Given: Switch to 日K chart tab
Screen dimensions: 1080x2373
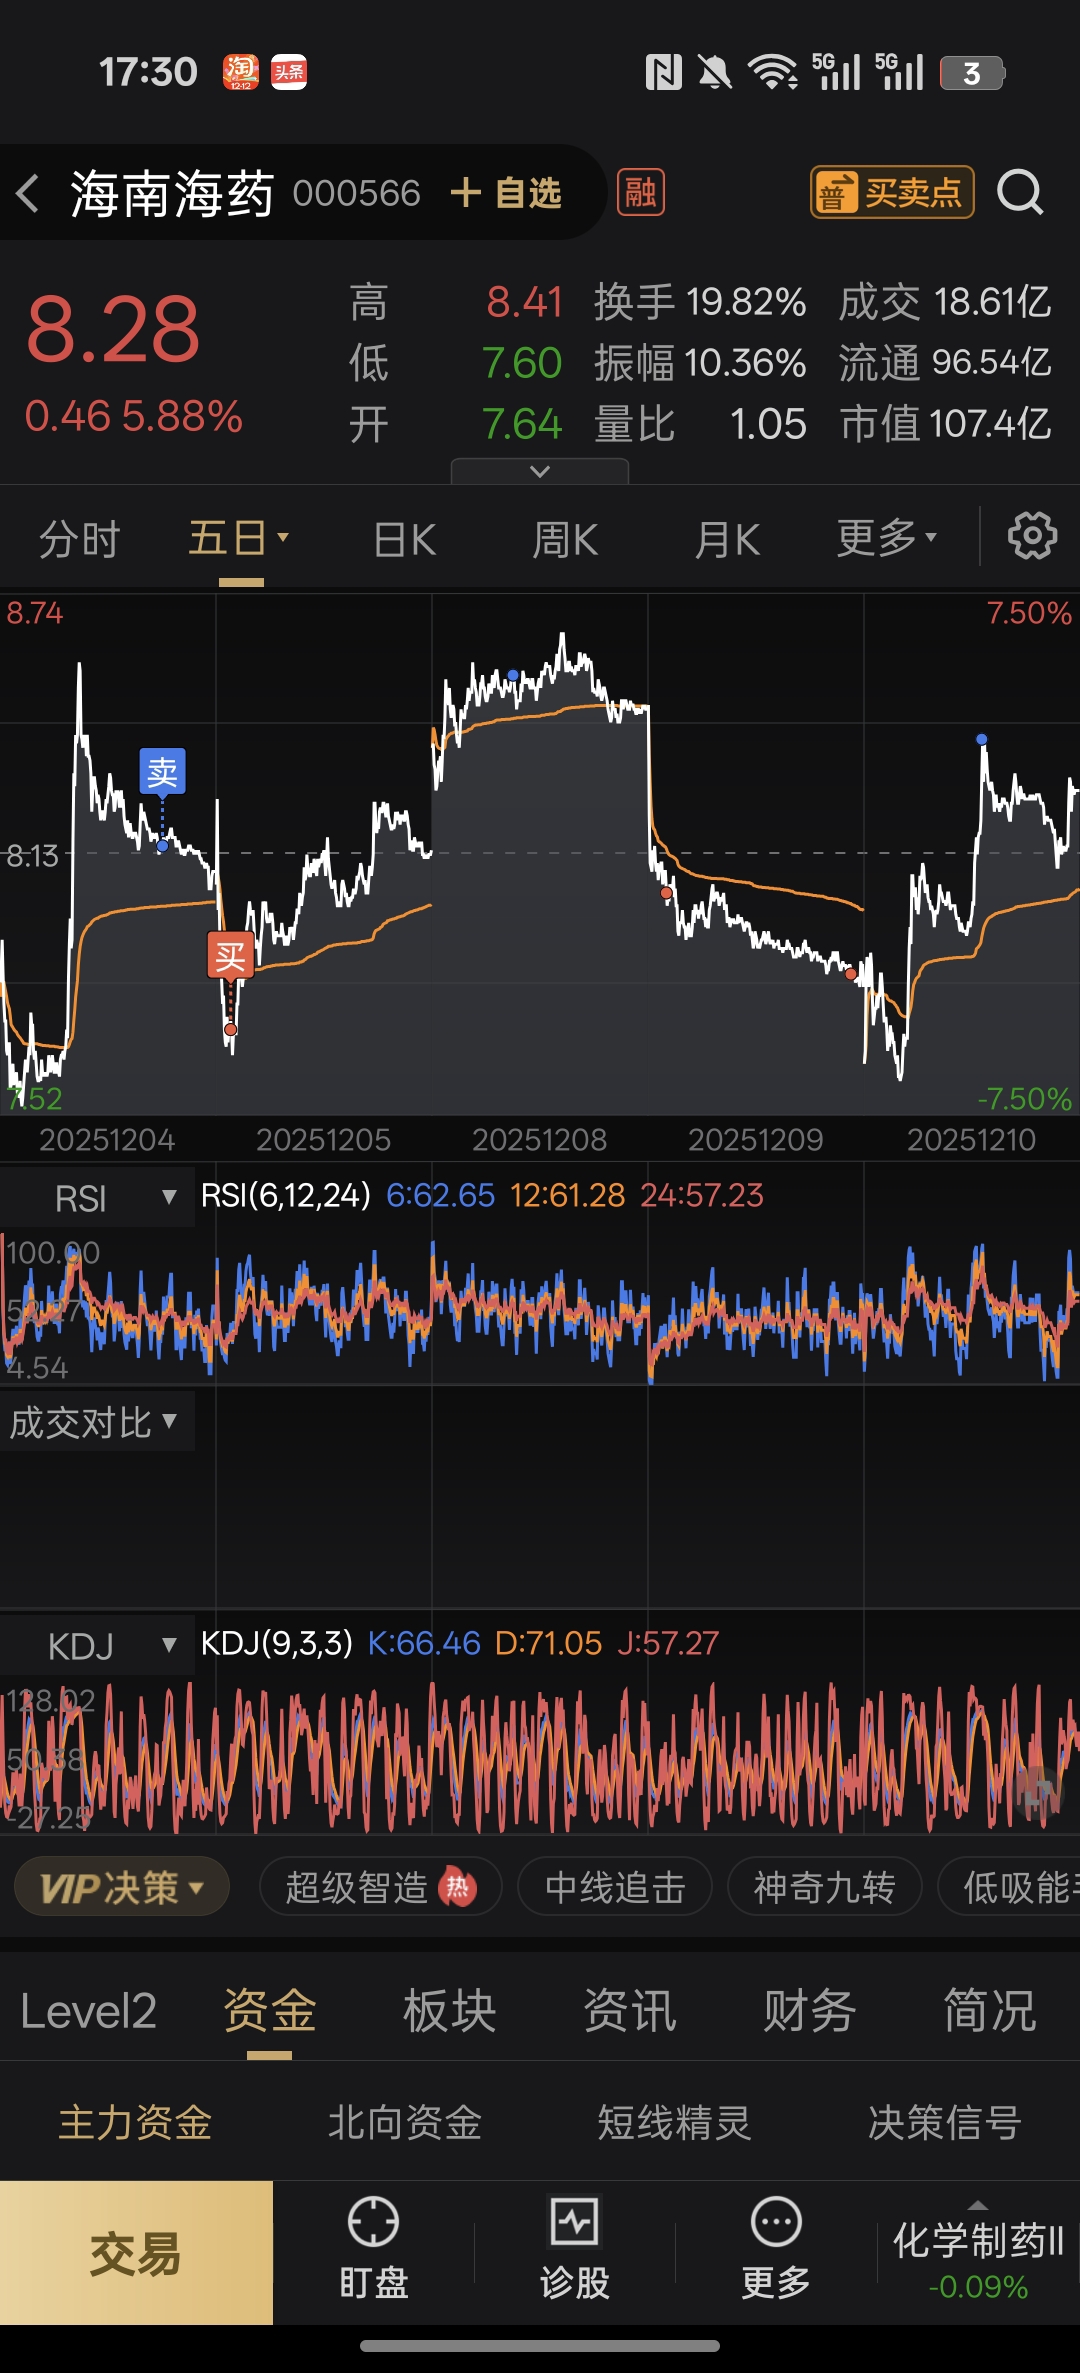Looking at the screenshot, I should click(404, 539).
